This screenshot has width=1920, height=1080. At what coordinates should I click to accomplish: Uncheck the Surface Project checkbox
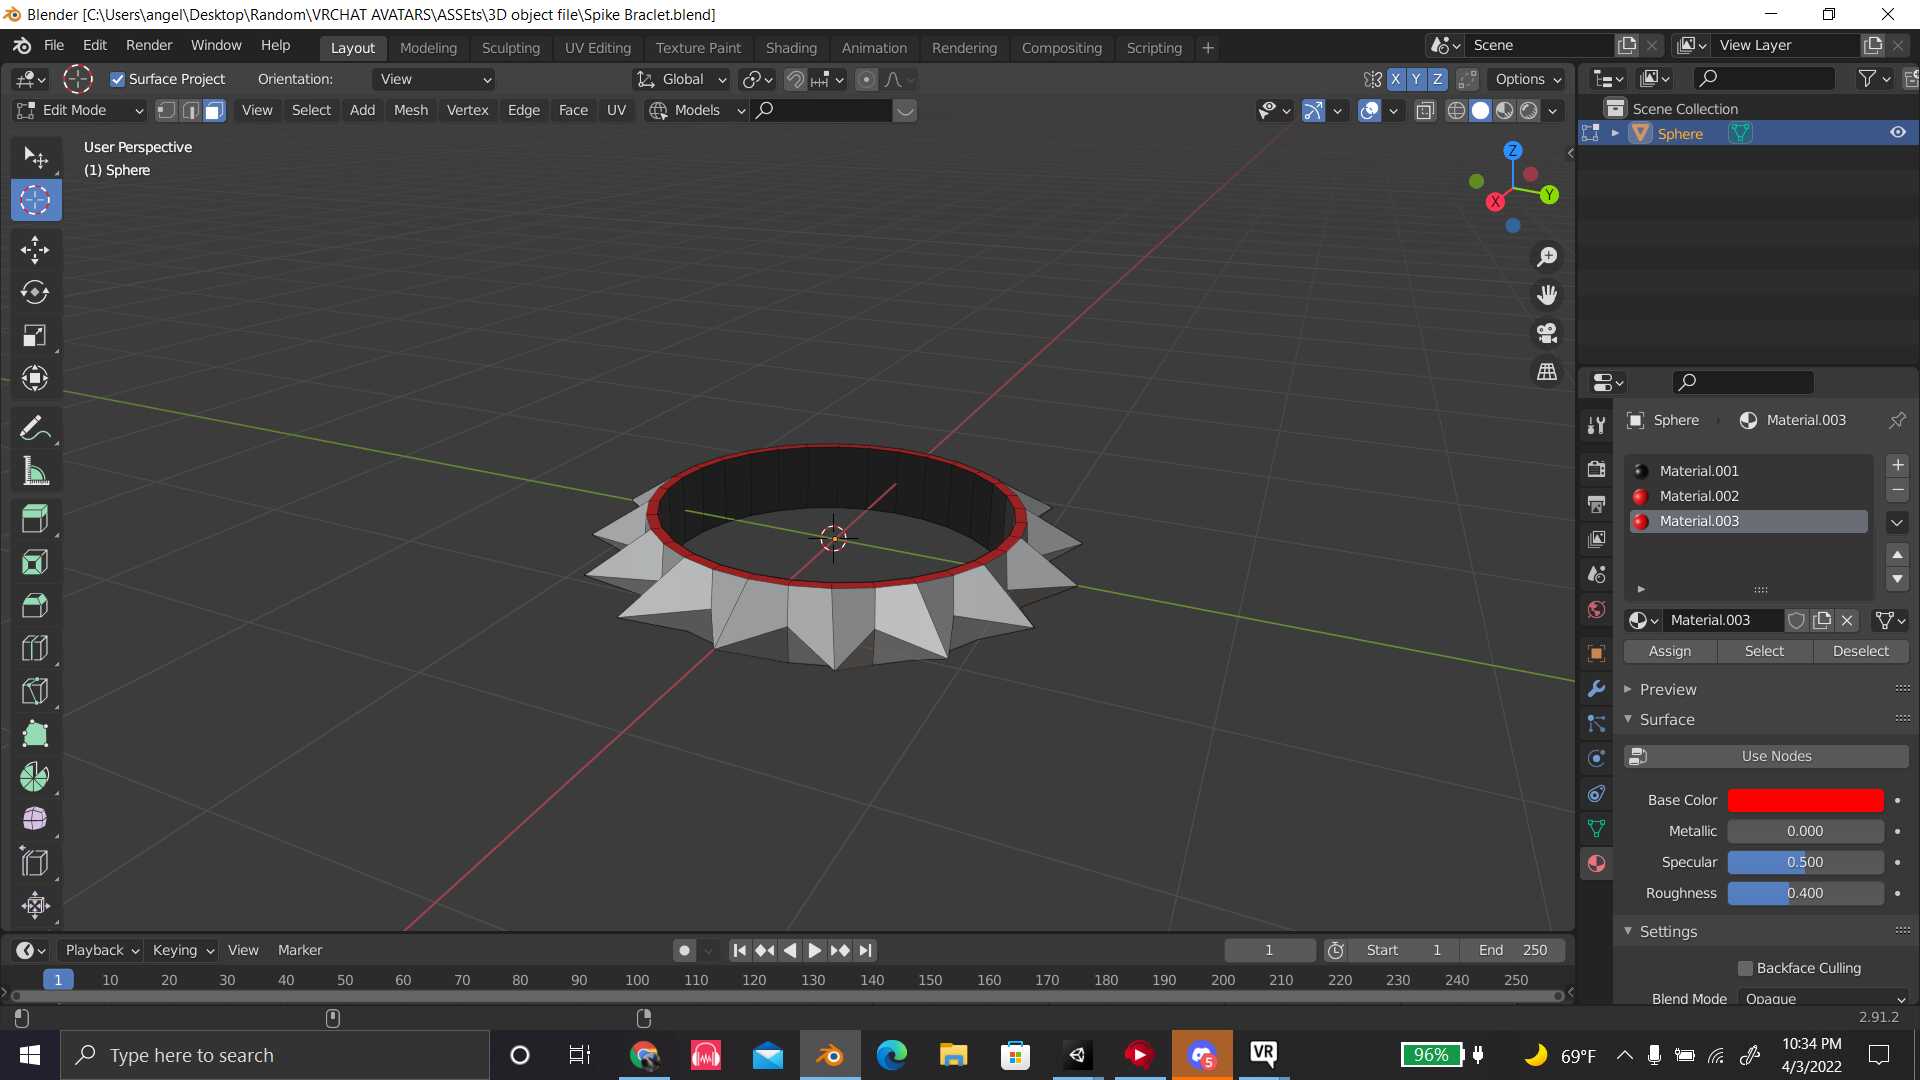118,79
